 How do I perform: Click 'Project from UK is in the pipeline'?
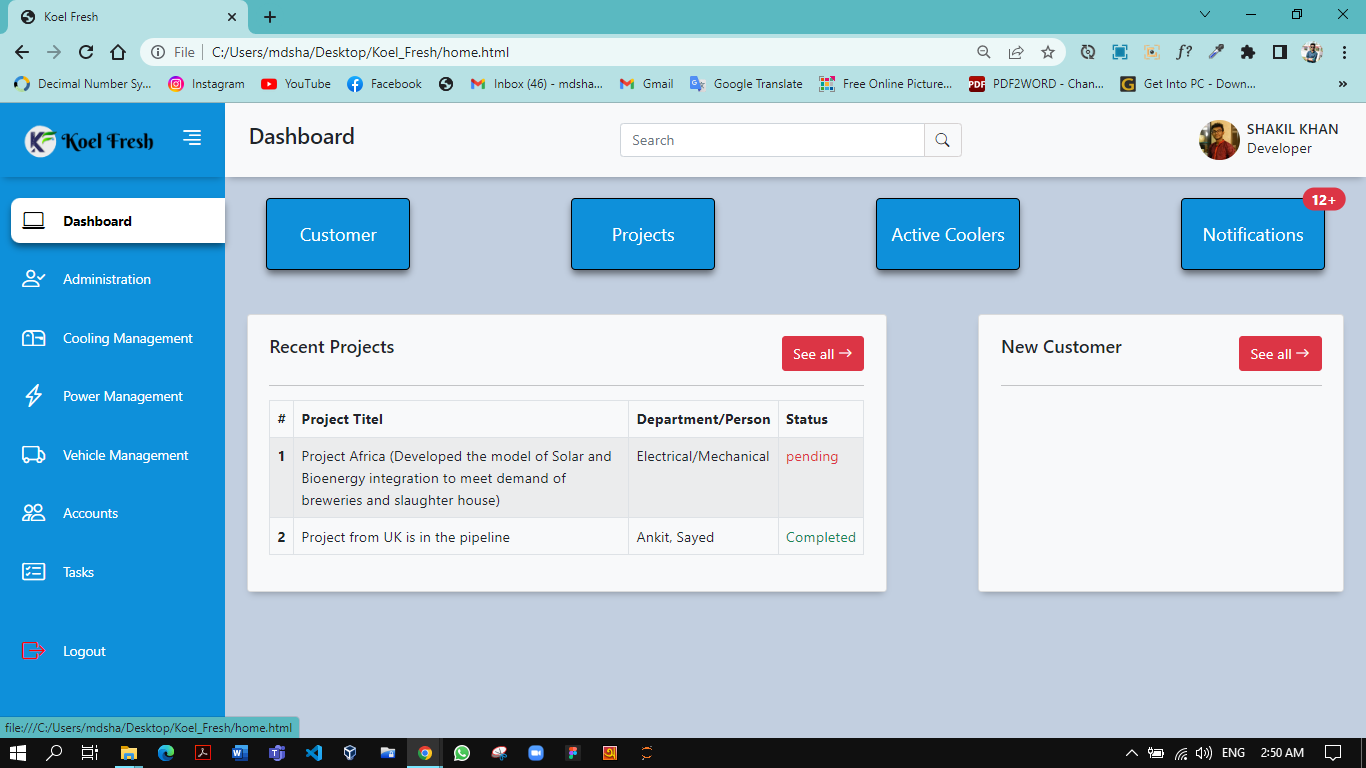pos(405,537)
